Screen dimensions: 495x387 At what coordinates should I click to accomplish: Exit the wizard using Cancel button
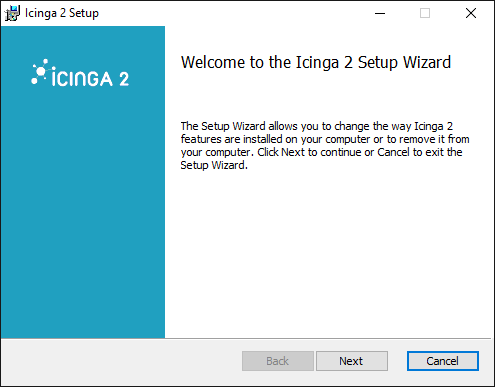pyautogui.click(x=443, y=361)
